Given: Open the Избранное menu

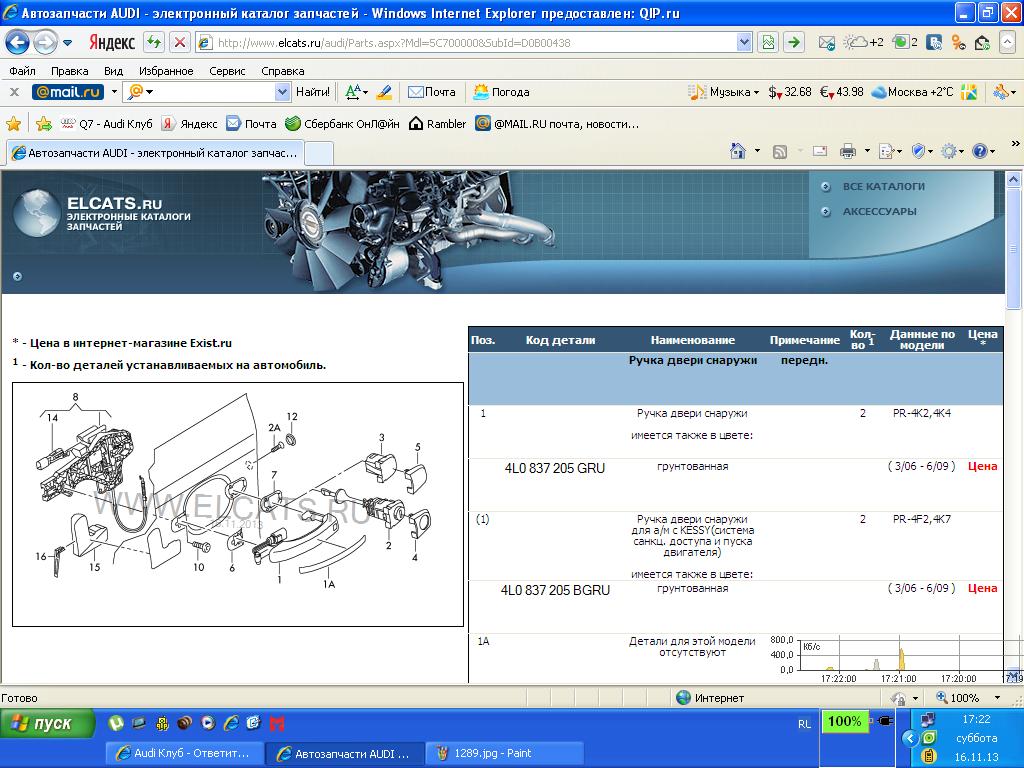Looking at the screenshot, I should [x=166, y=71].
